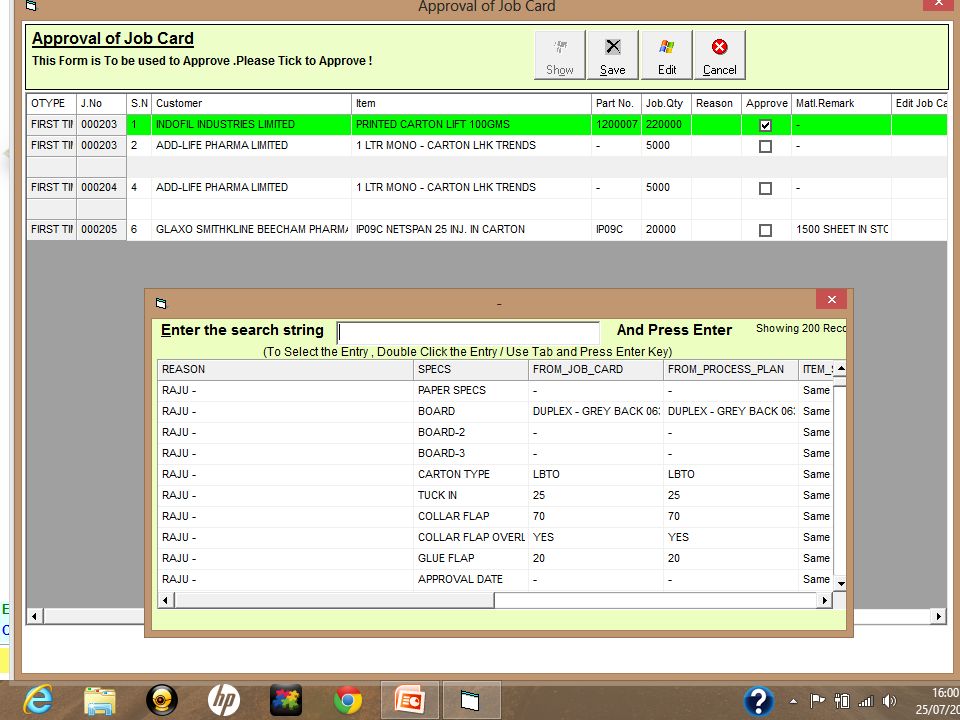Select the TUCK IN row
This screenshot has width=960, height=720.
(495, 495)
